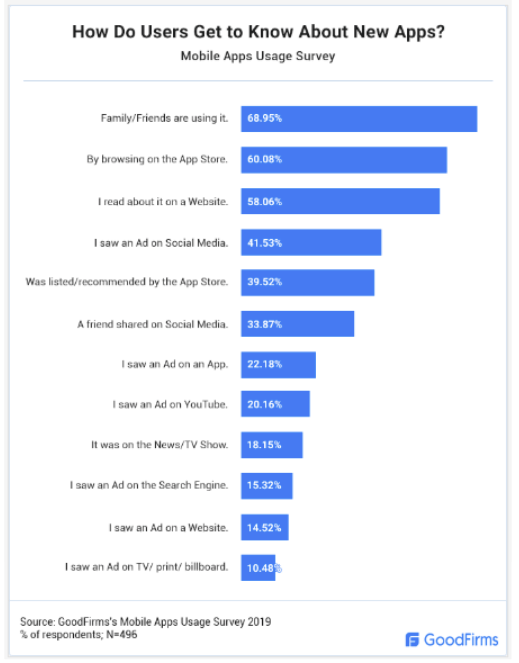Click the 33.87% friend shared bar

297,324
